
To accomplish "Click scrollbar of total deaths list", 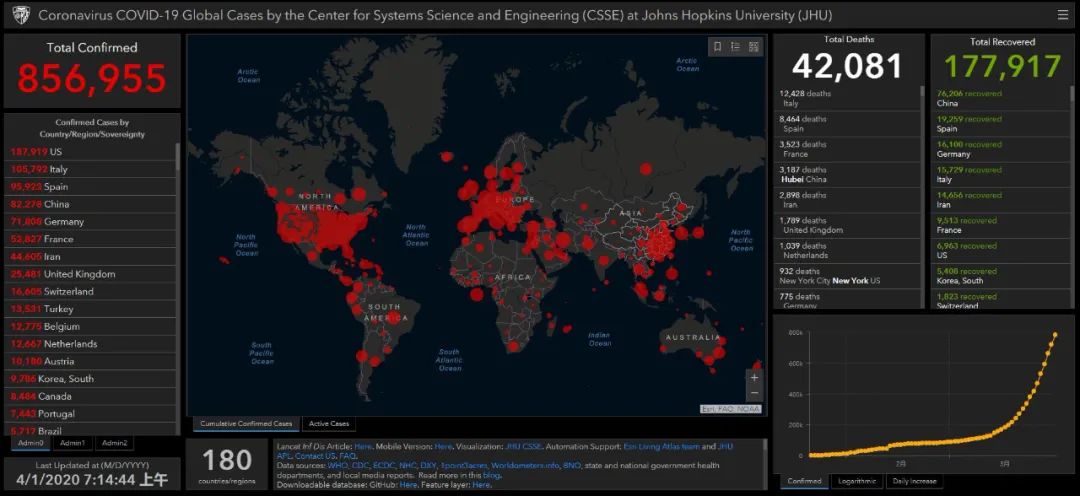I will click(x=922, y=90).
